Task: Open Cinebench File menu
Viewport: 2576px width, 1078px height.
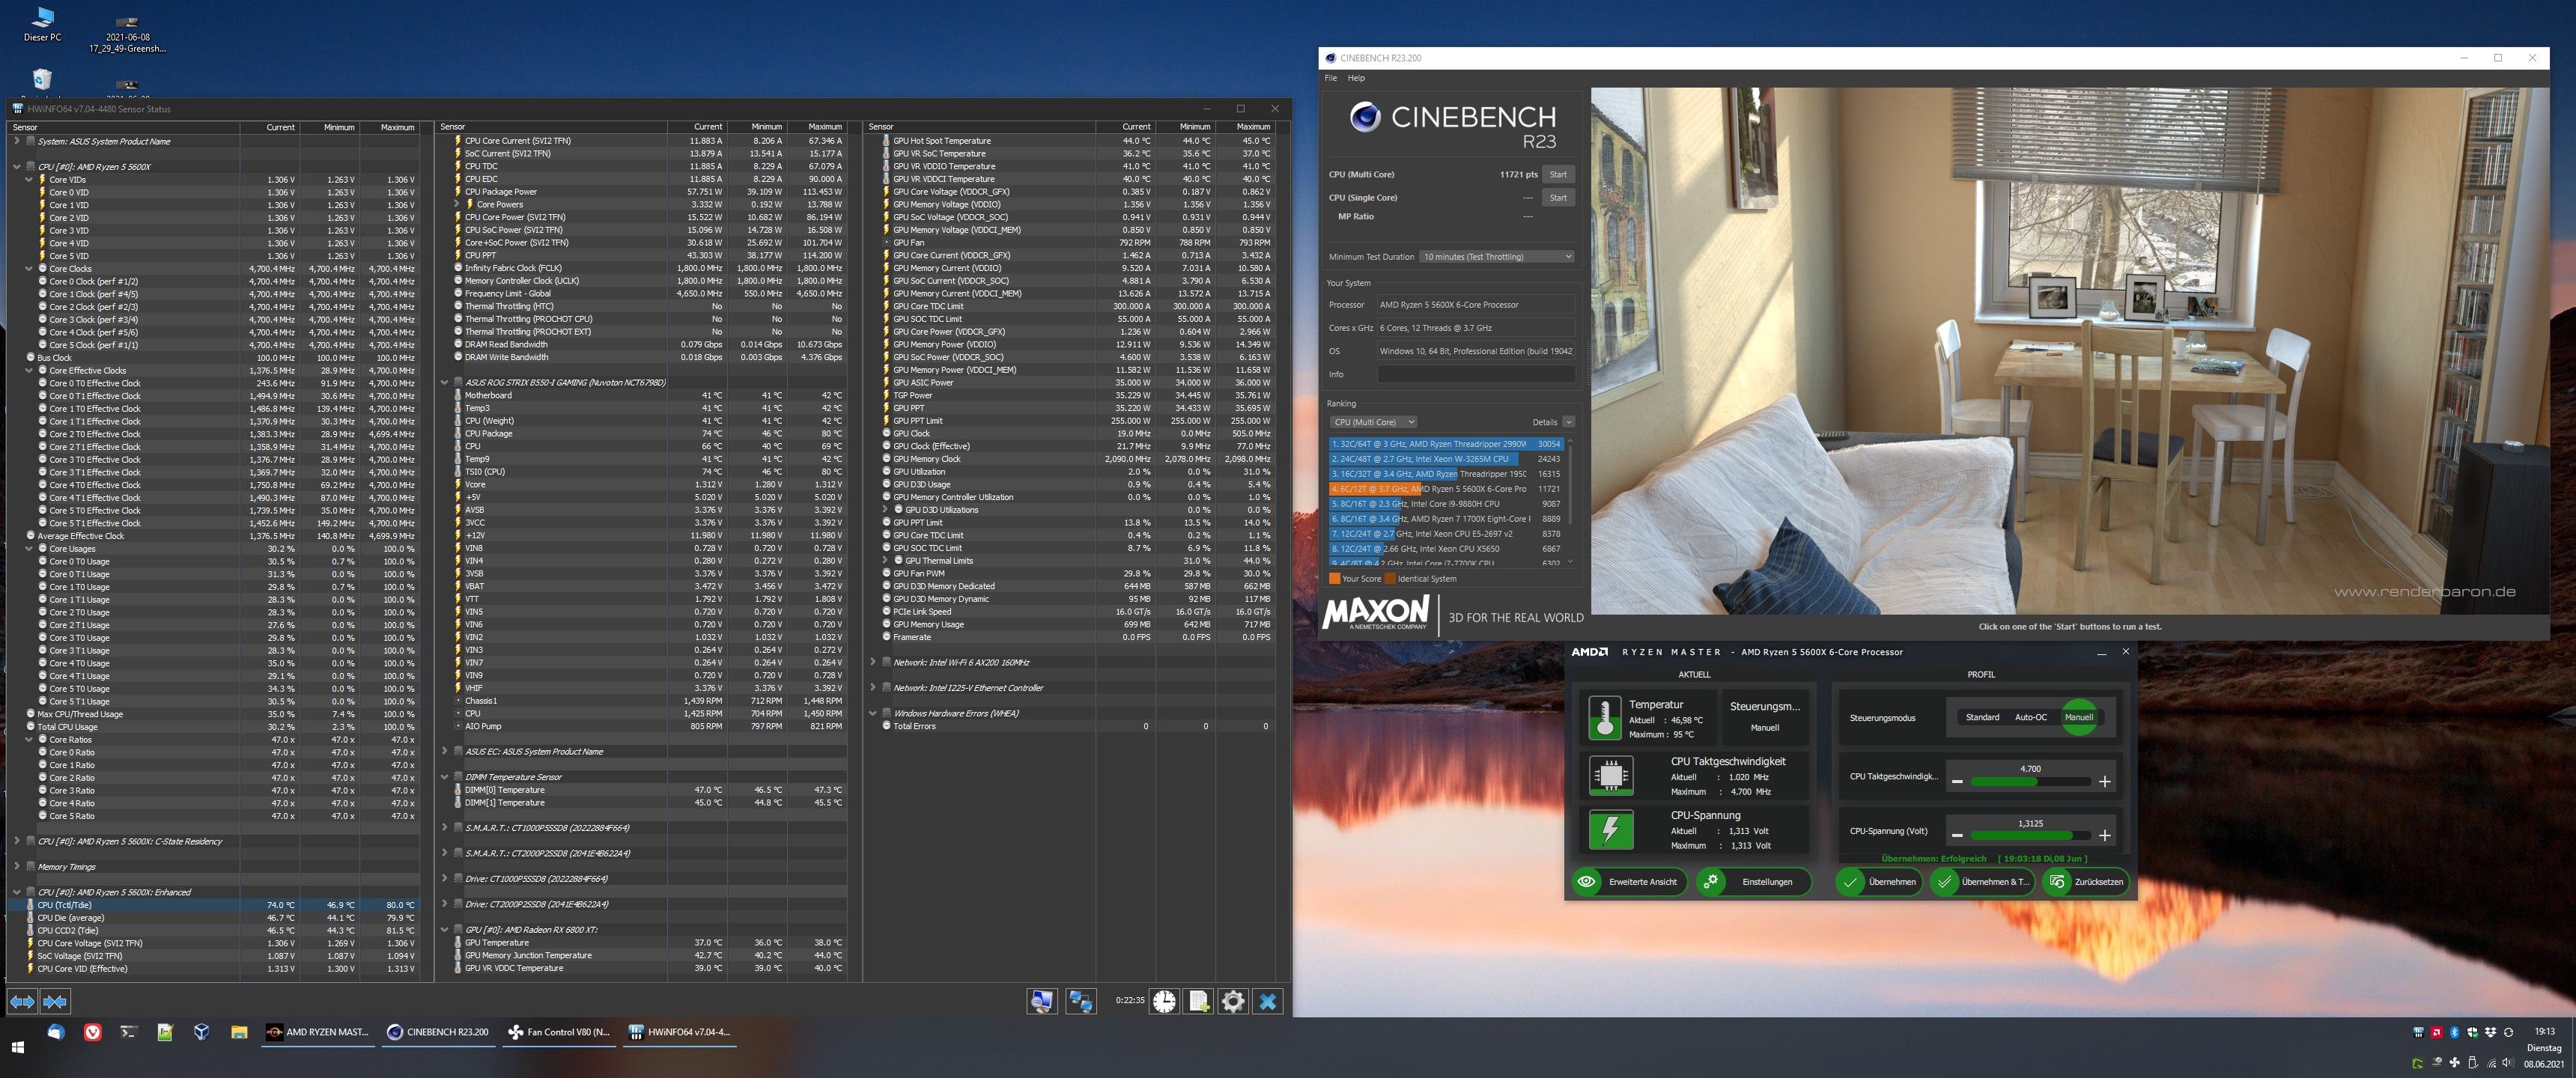Action: 1330,78
